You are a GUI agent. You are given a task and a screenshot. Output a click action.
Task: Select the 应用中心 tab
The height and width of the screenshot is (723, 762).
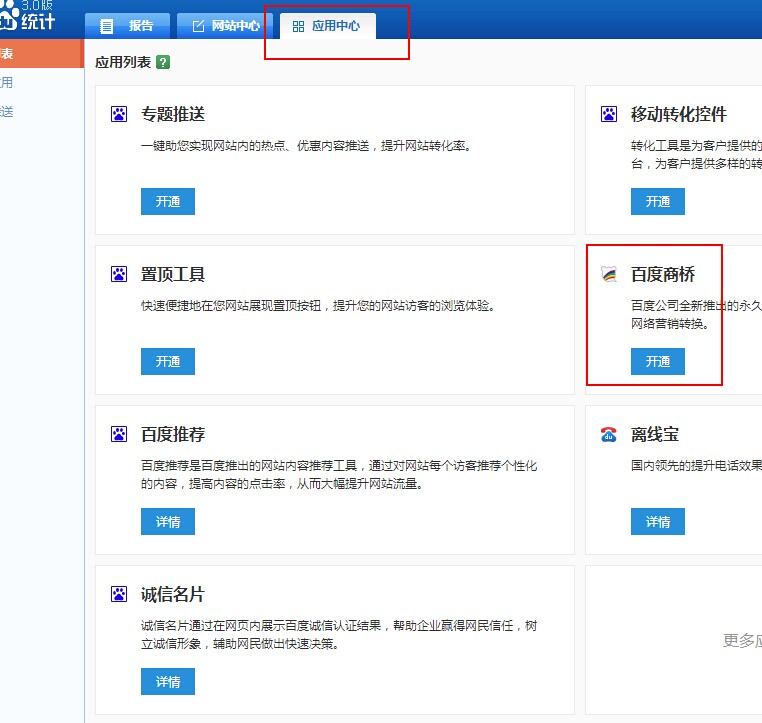pos(326,26)
